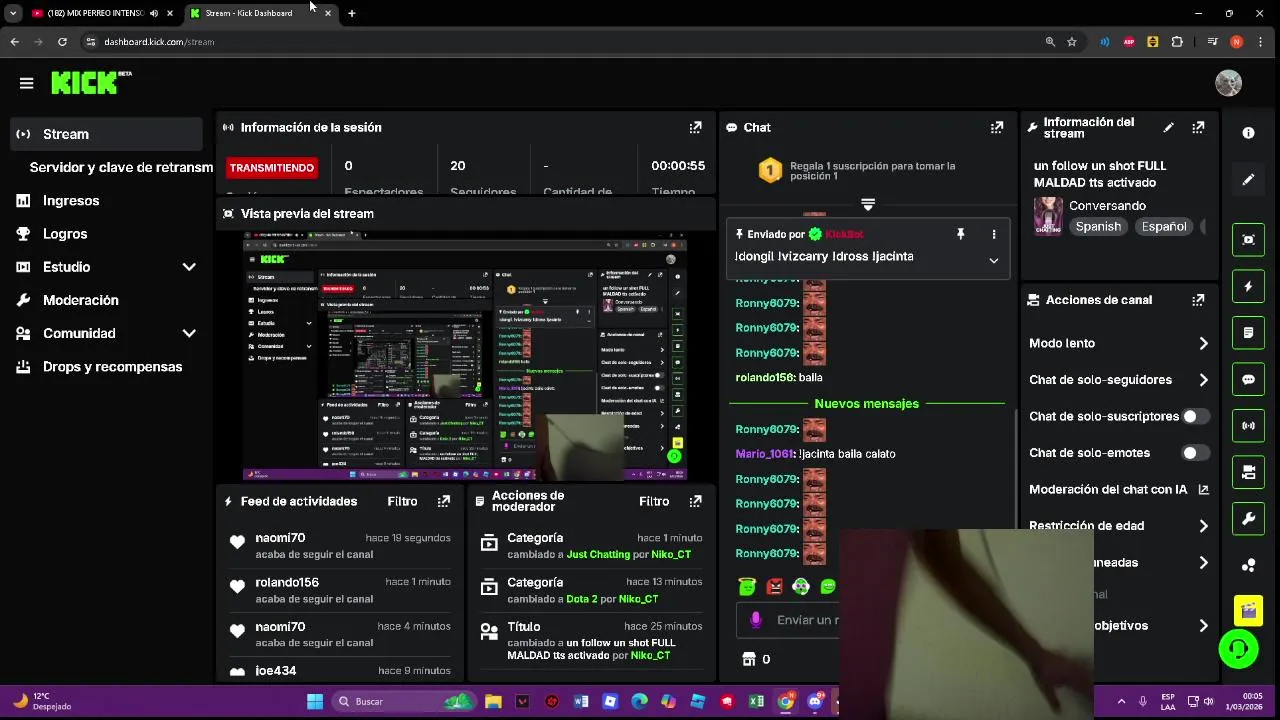This screenshot has width=1280, height=720.
Task: Pop out the Acciones de canal panel
Action: pos(1198,300)
